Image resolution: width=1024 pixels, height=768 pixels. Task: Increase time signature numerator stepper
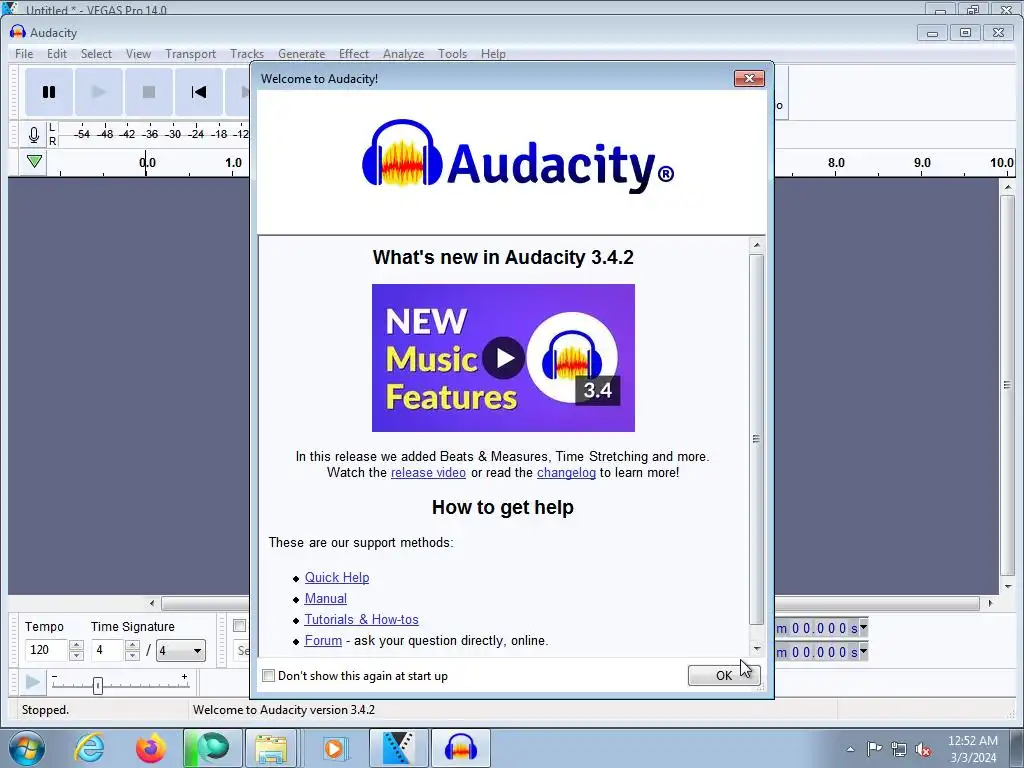(133, 645)
